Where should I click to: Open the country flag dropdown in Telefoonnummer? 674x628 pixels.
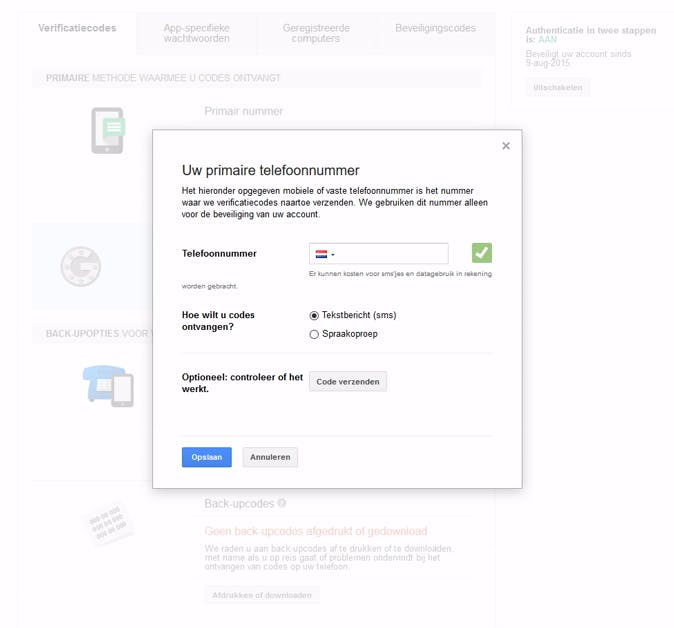325,254
